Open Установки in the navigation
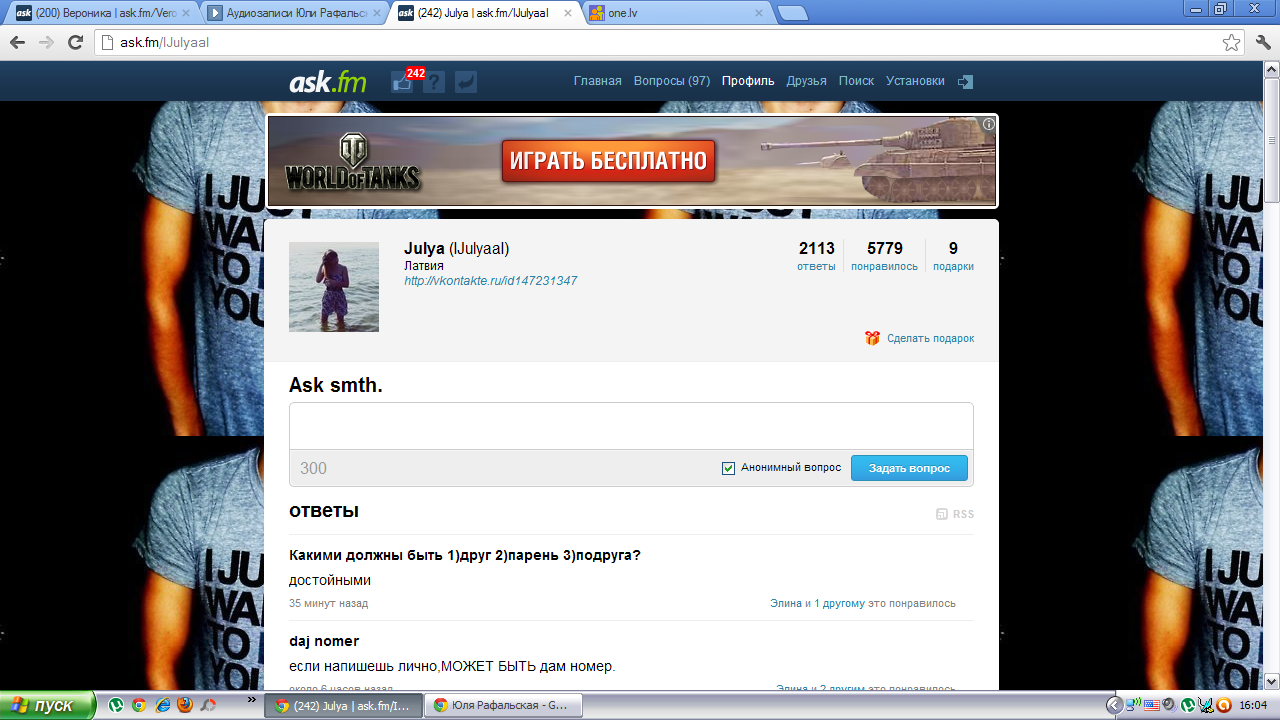This screenshot has height=720, width=1280. pyautogui.click(x=915, y=81)
